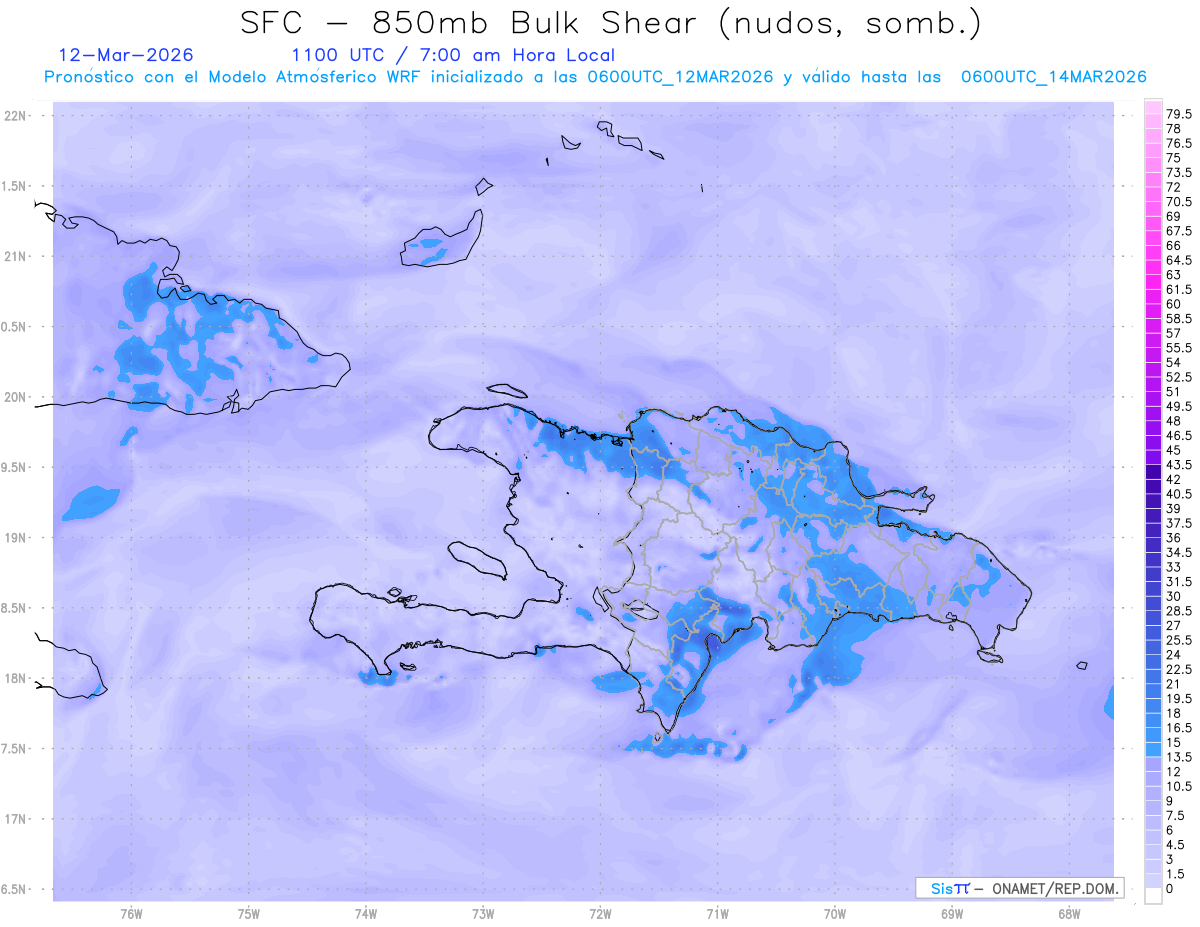Click the colorbar value '55.5'
Screen dimensions: 1200x927
[x=1179, y=347]
